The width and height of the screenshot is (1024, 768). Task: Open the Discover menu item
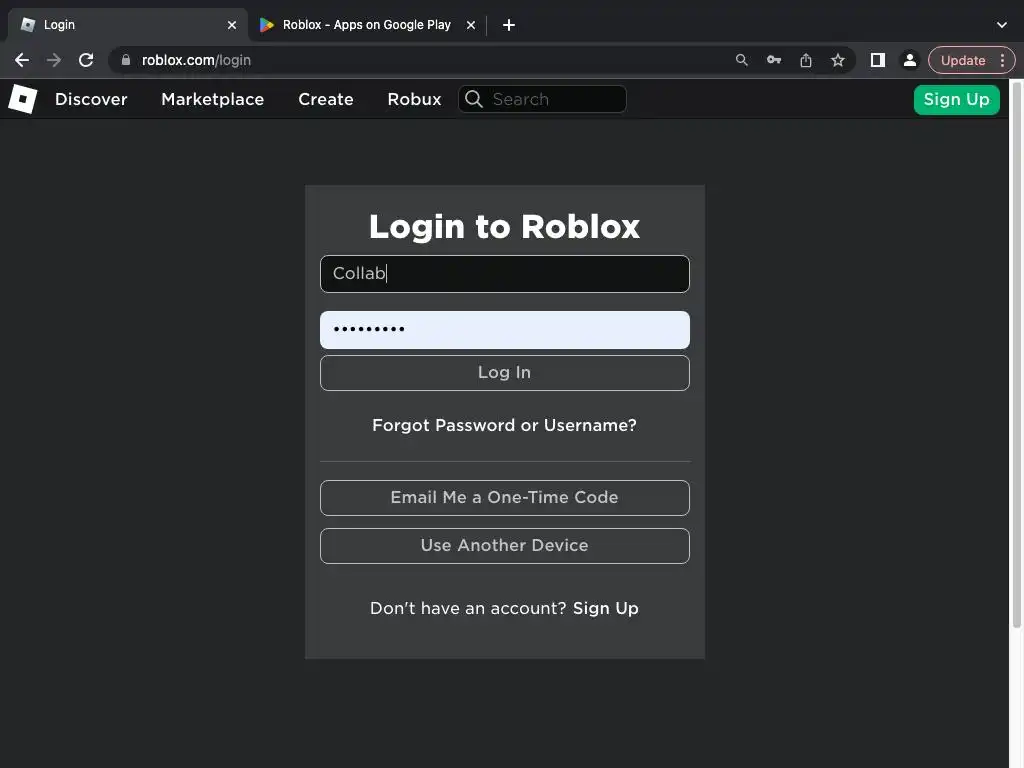[x=91, y=99]
